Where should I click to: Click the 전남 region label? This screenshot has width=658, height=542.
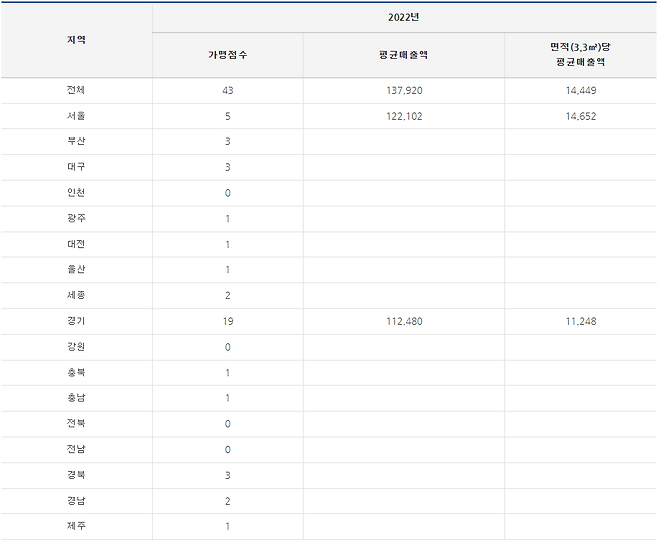[x=76, y=449]
